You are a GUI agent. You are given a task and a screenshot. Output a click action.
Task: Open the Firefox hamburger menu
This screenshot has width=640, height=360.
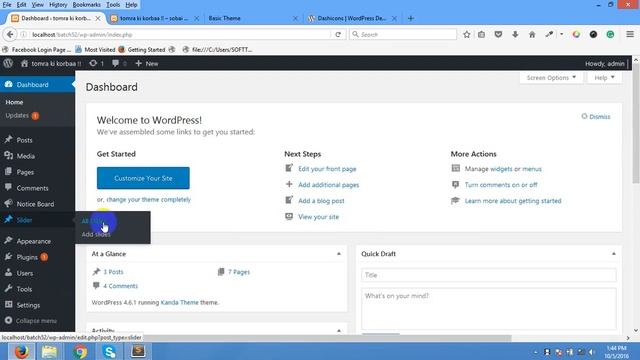coord(630,35)
